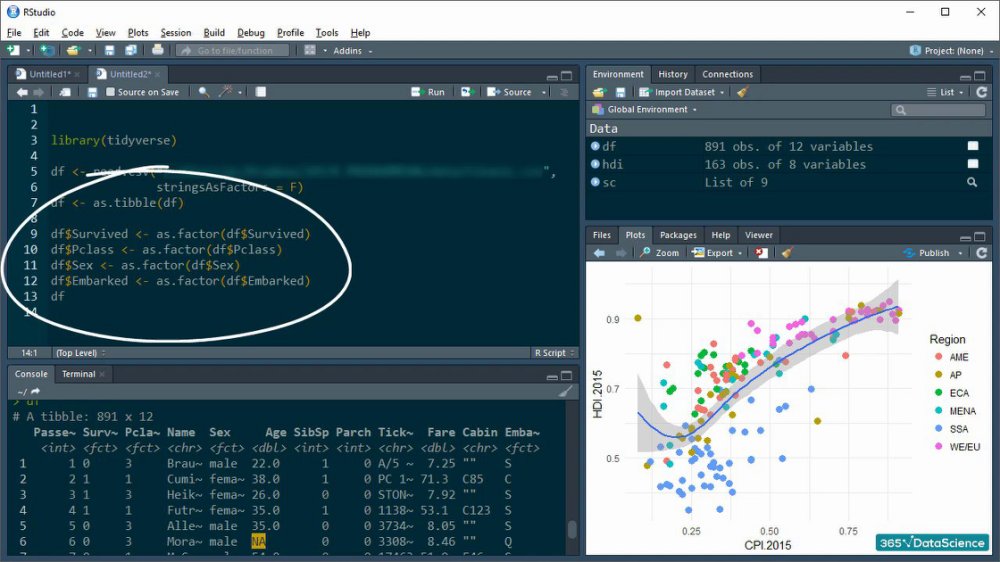Screen dimensions: 1000x562
Task: Click the Re-run previous code icon
Action: pyautogui.click(x=467, y=92)
